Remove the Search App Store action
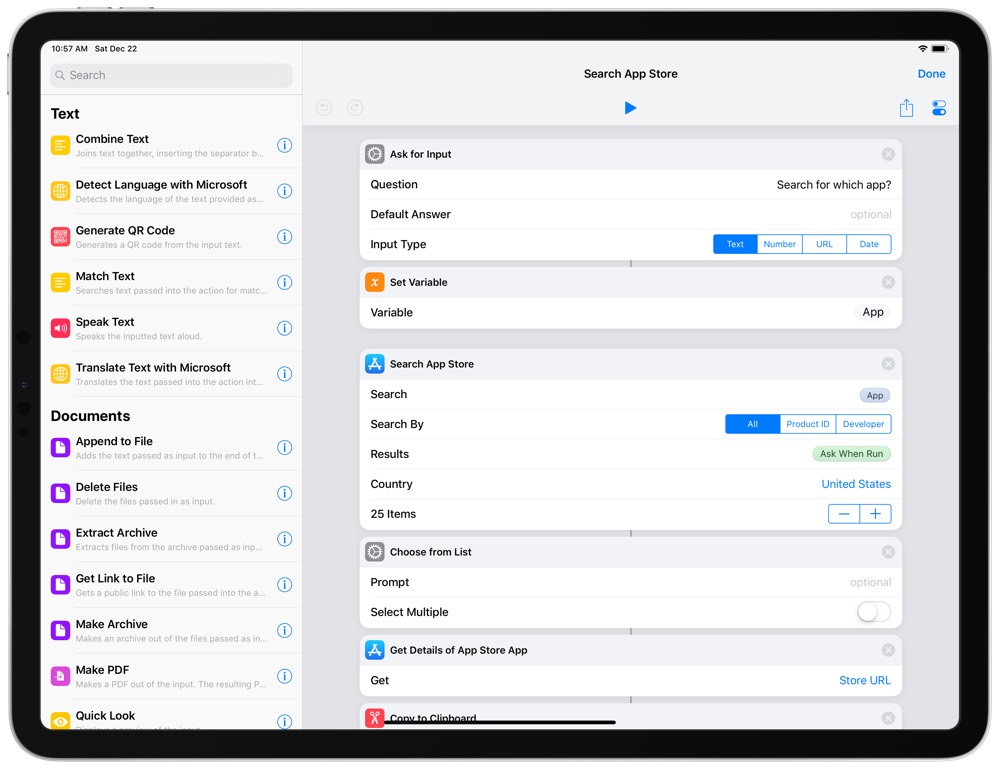The image size is (1000, 770). (x=888, y=364)
